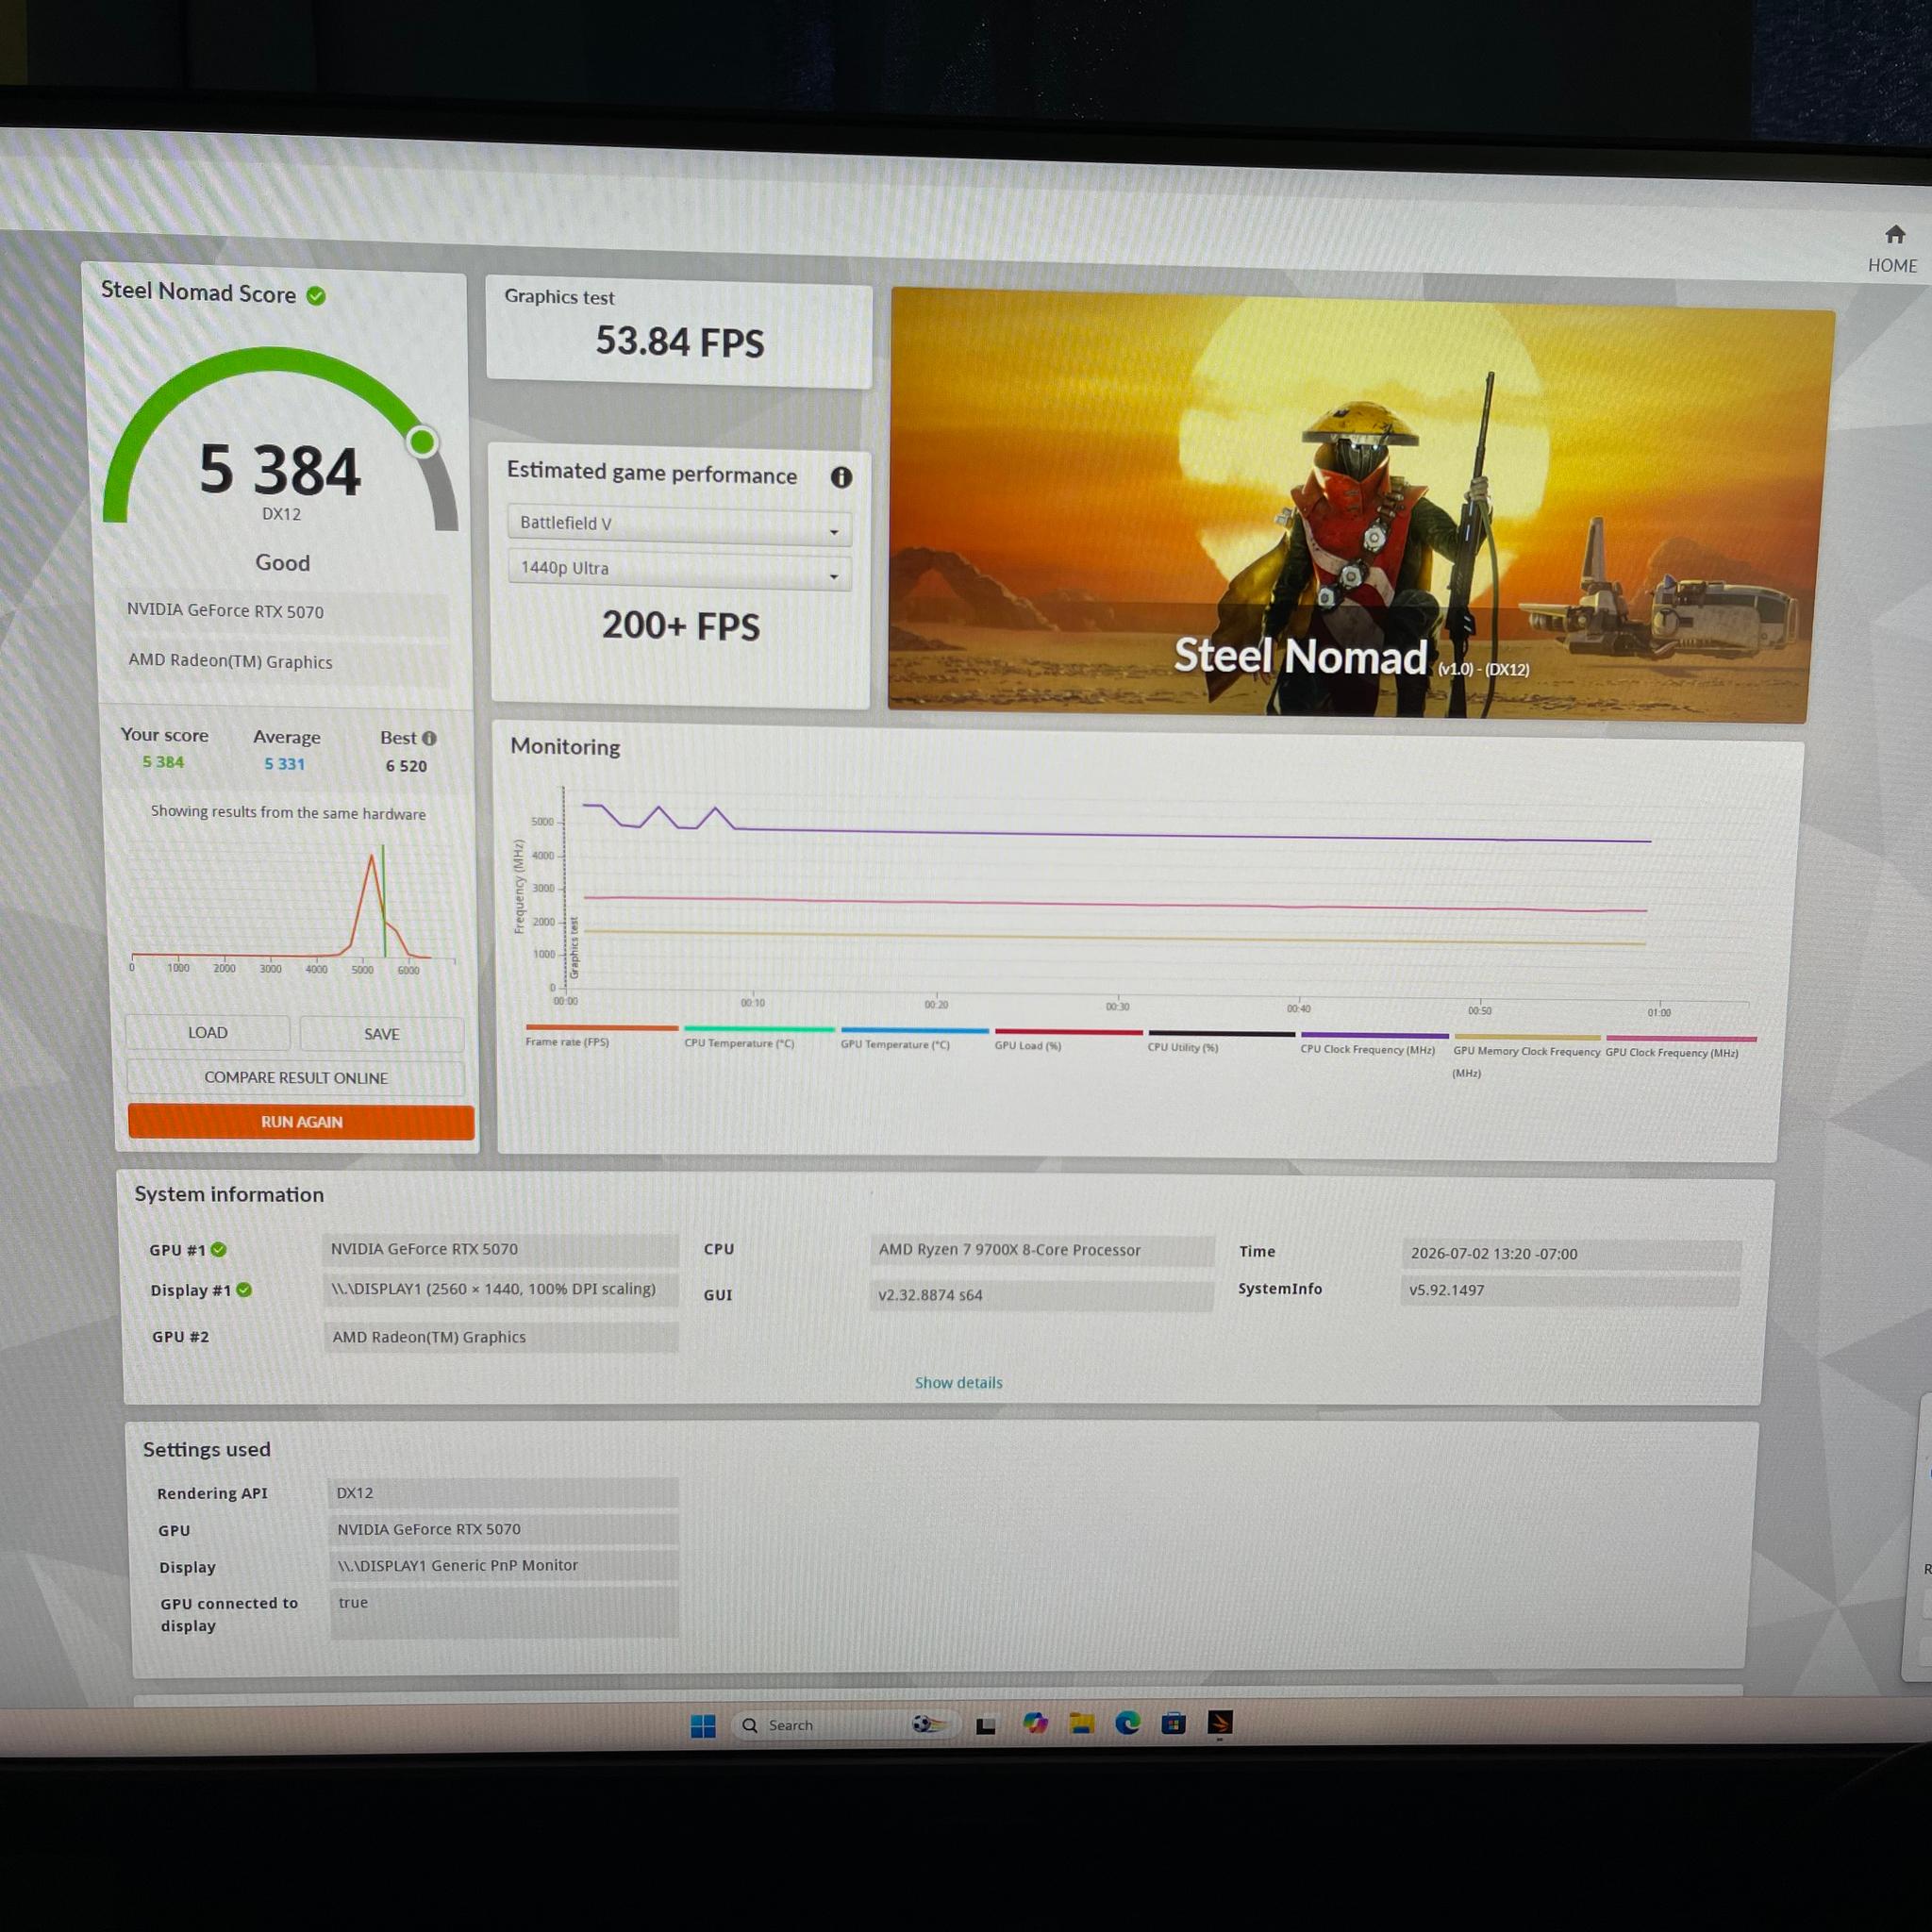
Task: Open the 1440p Ultra resolution dropdown
Action: coord(680,569)
